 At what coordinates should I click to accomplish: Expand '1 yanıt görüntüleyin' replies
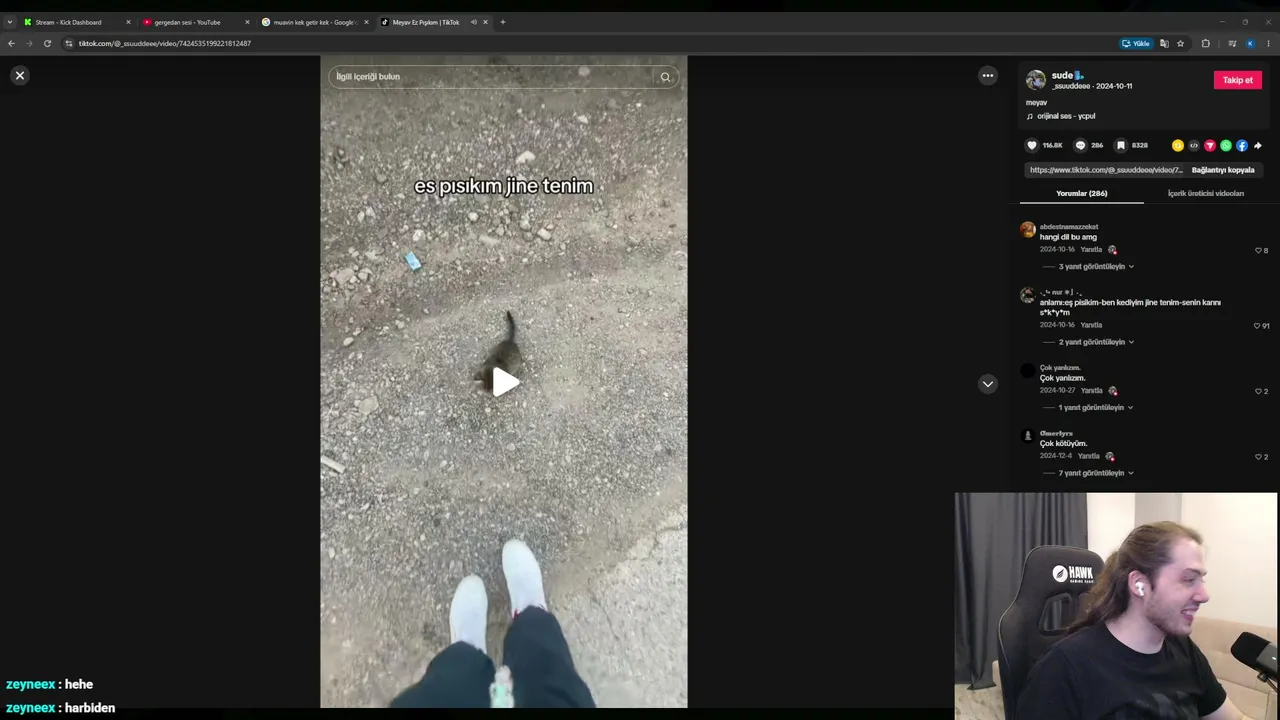(x=1096, y=408)
